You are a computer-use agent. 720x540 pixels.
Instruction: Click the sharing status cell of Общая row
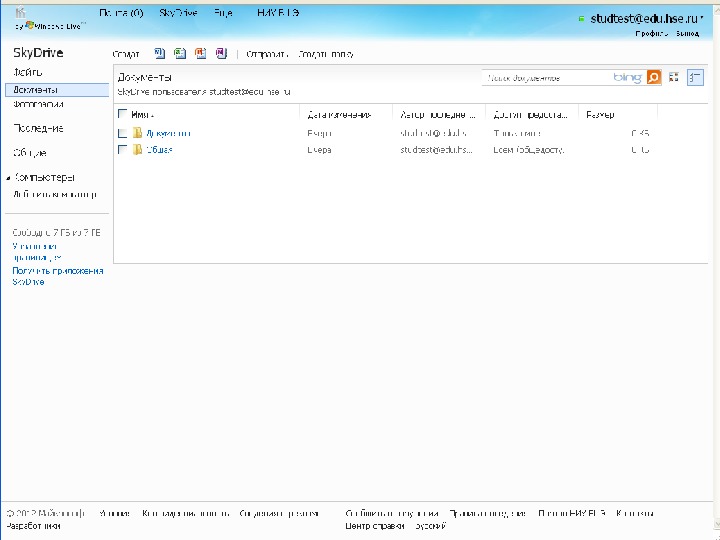pos(529,150)
